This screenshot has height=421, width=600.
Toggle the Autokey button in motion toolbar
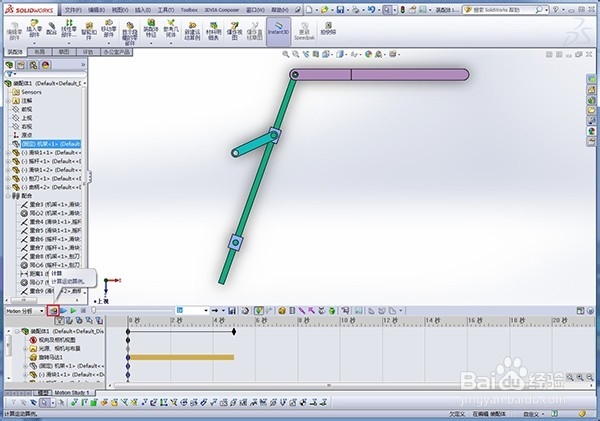[x=259, y=310]
